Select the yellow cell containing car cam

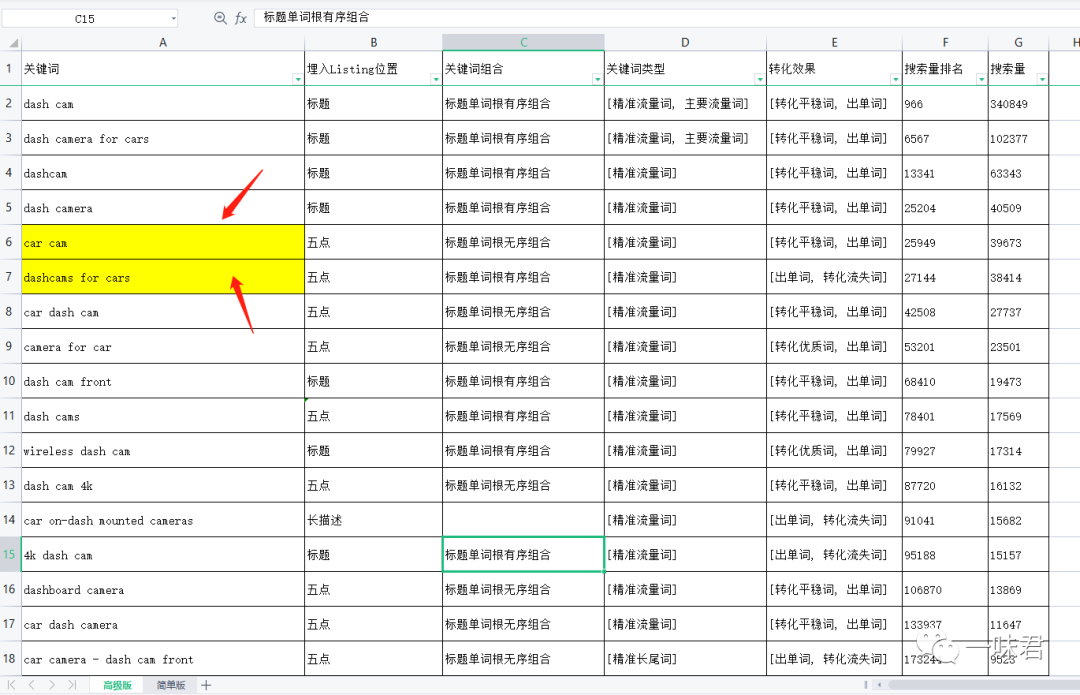163,243
